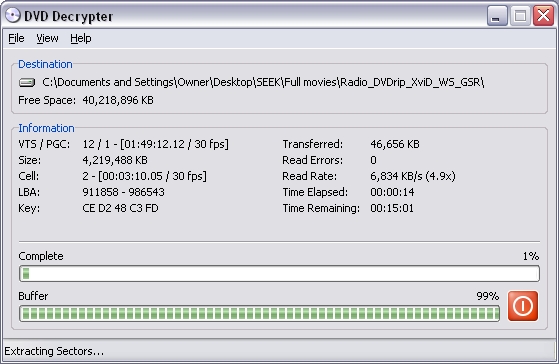559x364 pixels.
Task: Click the Size value 4,219,488 KB
Action: (115, 160)
